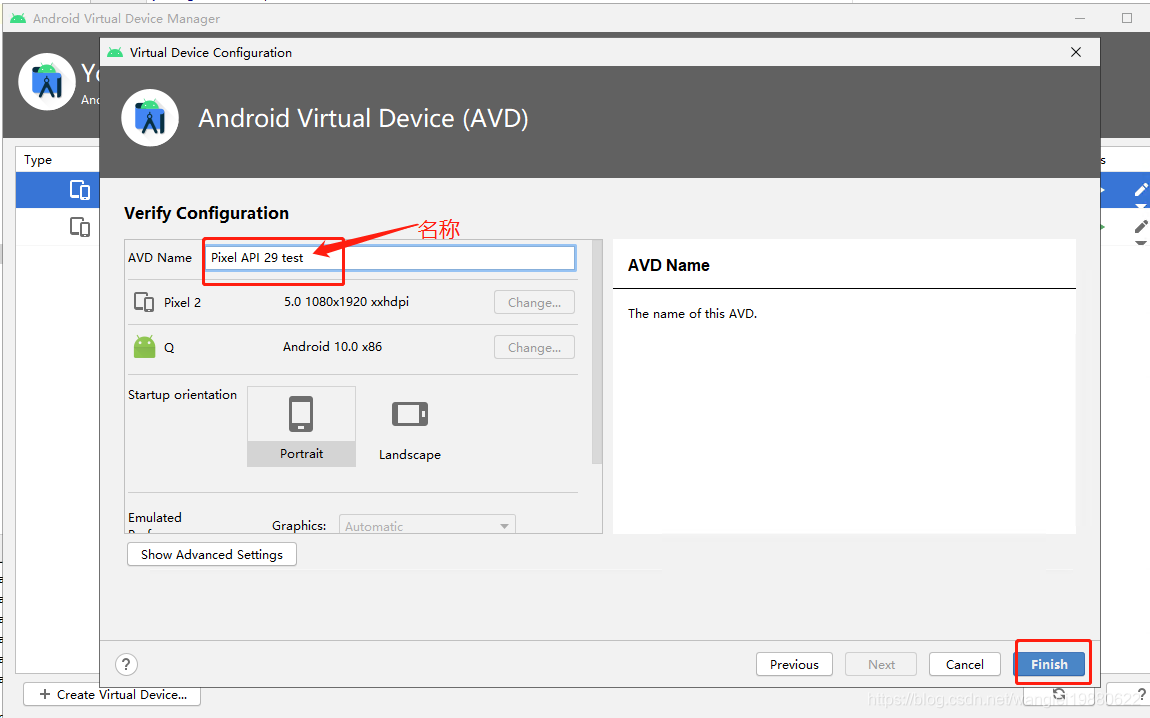Click the configuration panel vertical scrollbar
The height and width of the screenshot is (718, 1150).
point(596,352)
